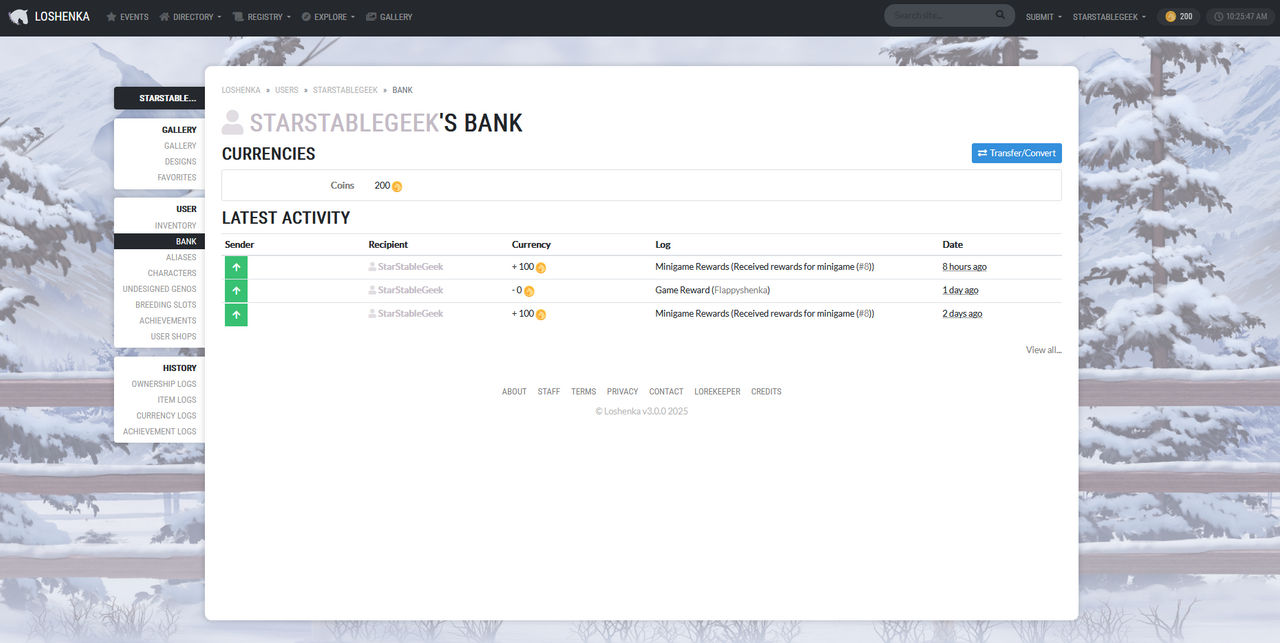Expand the Registry dropdown menu

[262, 17]
